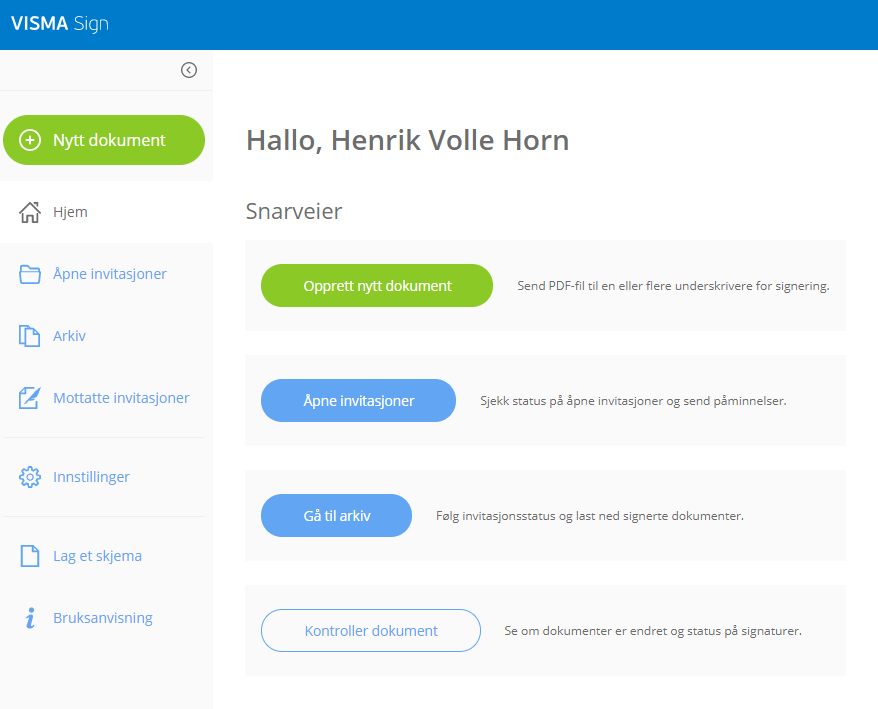Viewport: 878px width, 709px height.
Task: Click the Hjem house icon
Action: (30, 213)
